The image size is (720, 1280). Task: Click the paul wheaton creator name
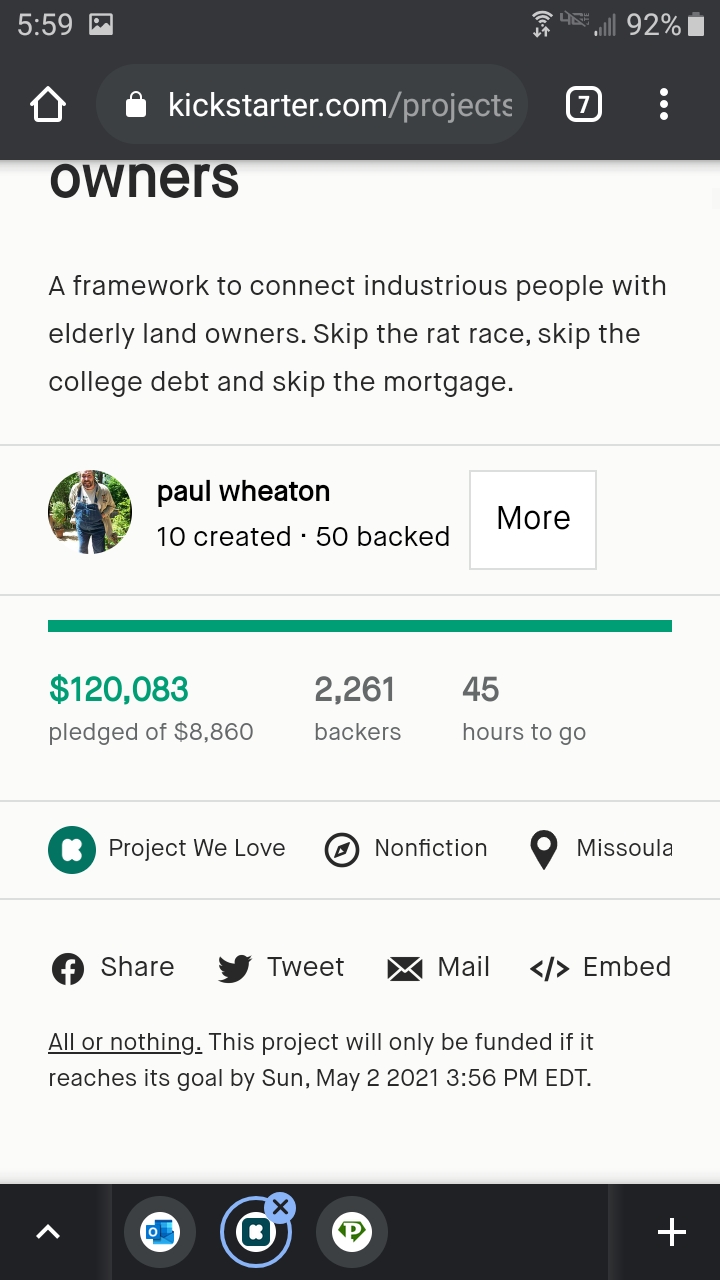(243, 492)
